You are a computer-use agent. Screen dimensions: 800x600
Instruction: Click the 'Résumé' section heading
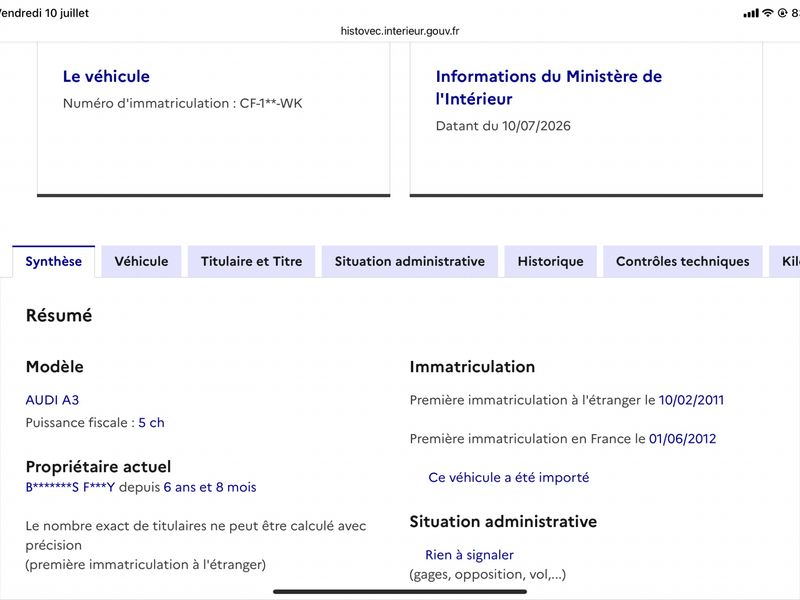pos(59,315)
